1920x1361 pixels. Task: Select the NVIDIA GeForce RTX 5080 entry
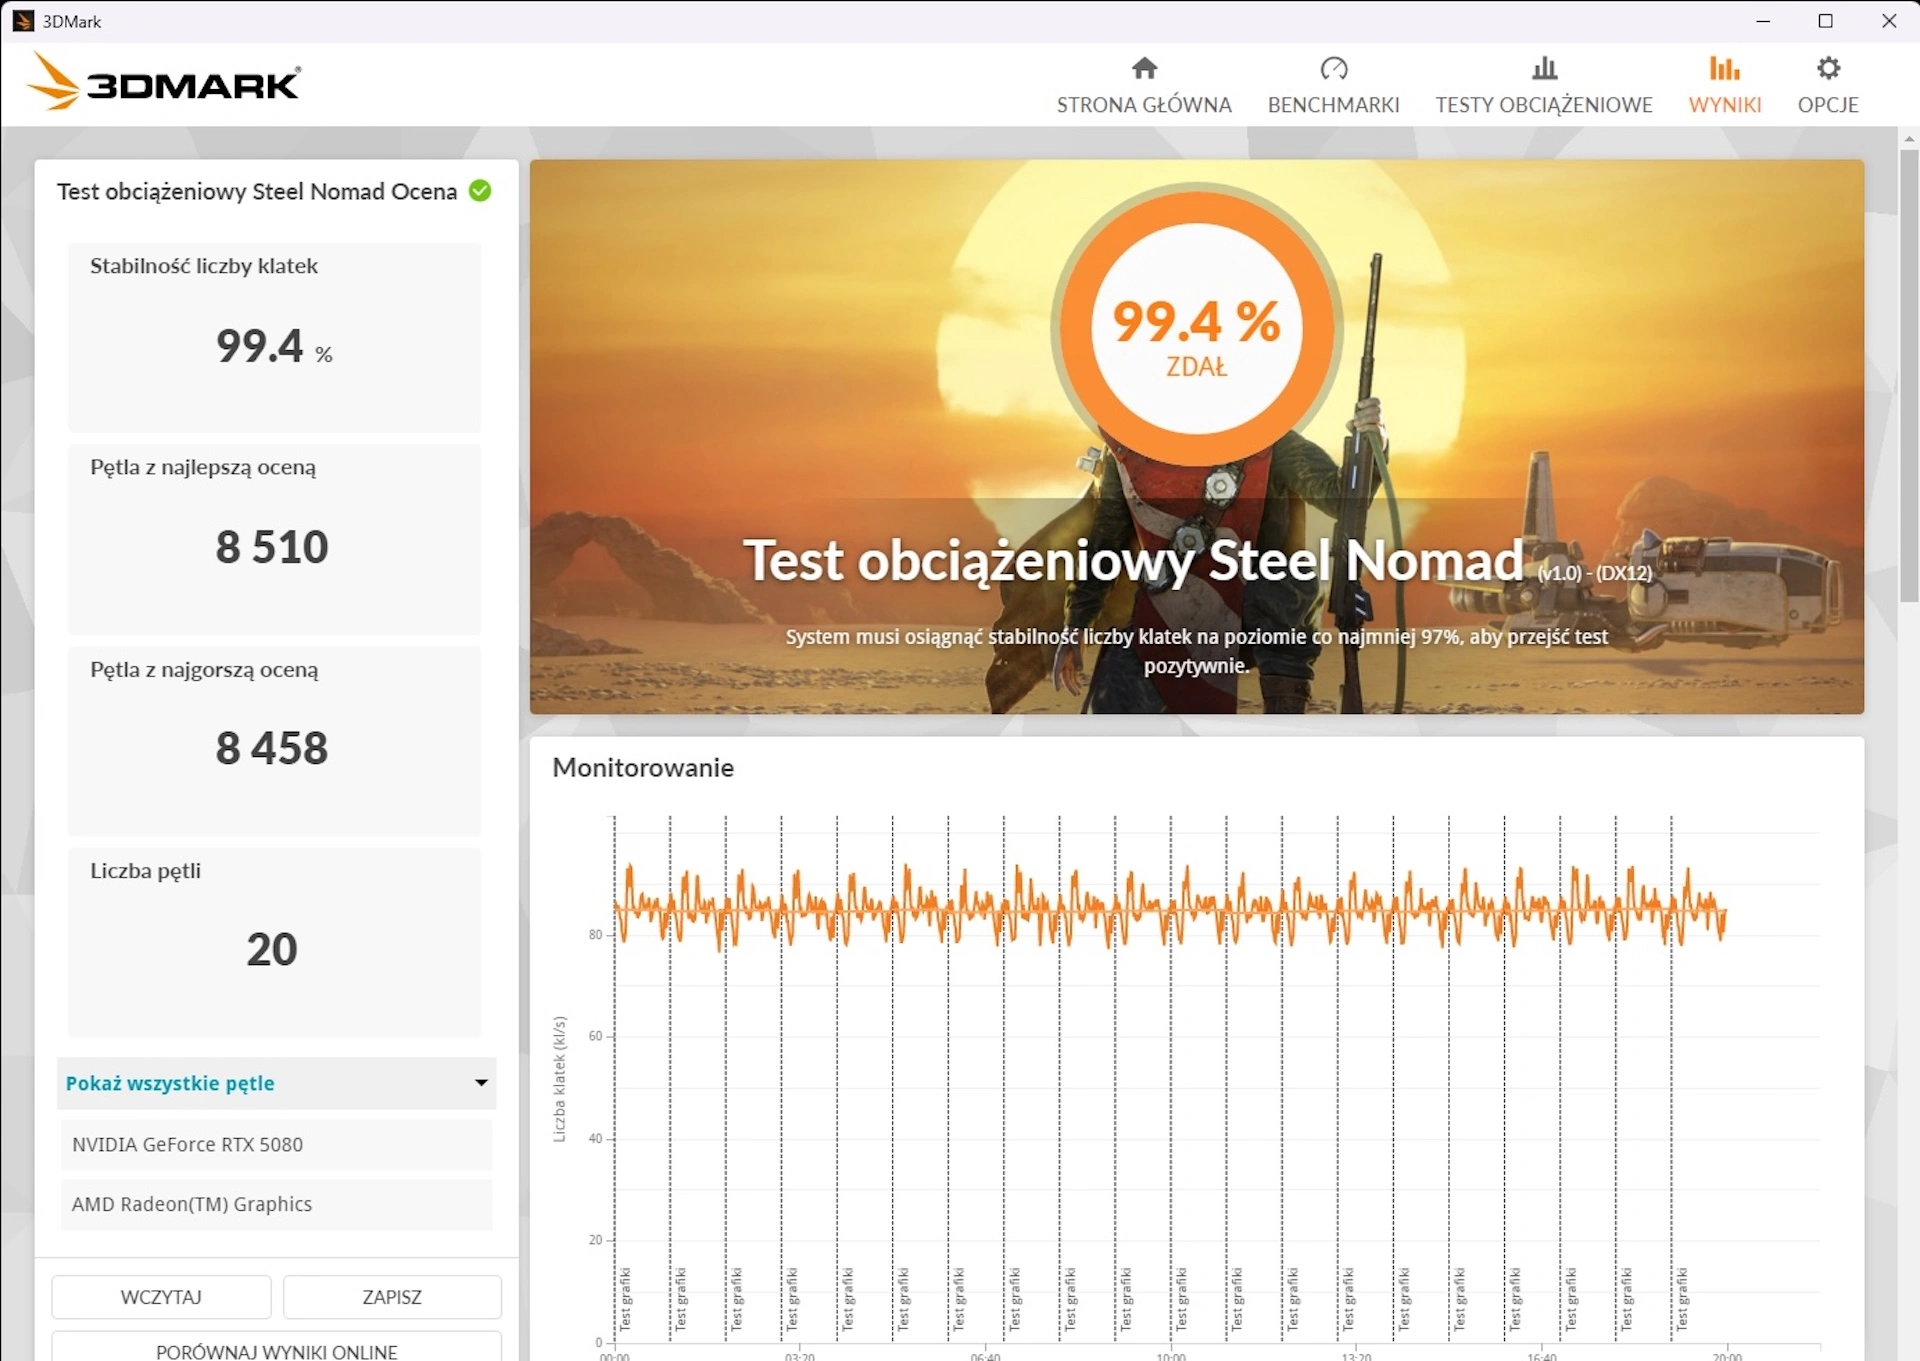(x=276, y=1145)
